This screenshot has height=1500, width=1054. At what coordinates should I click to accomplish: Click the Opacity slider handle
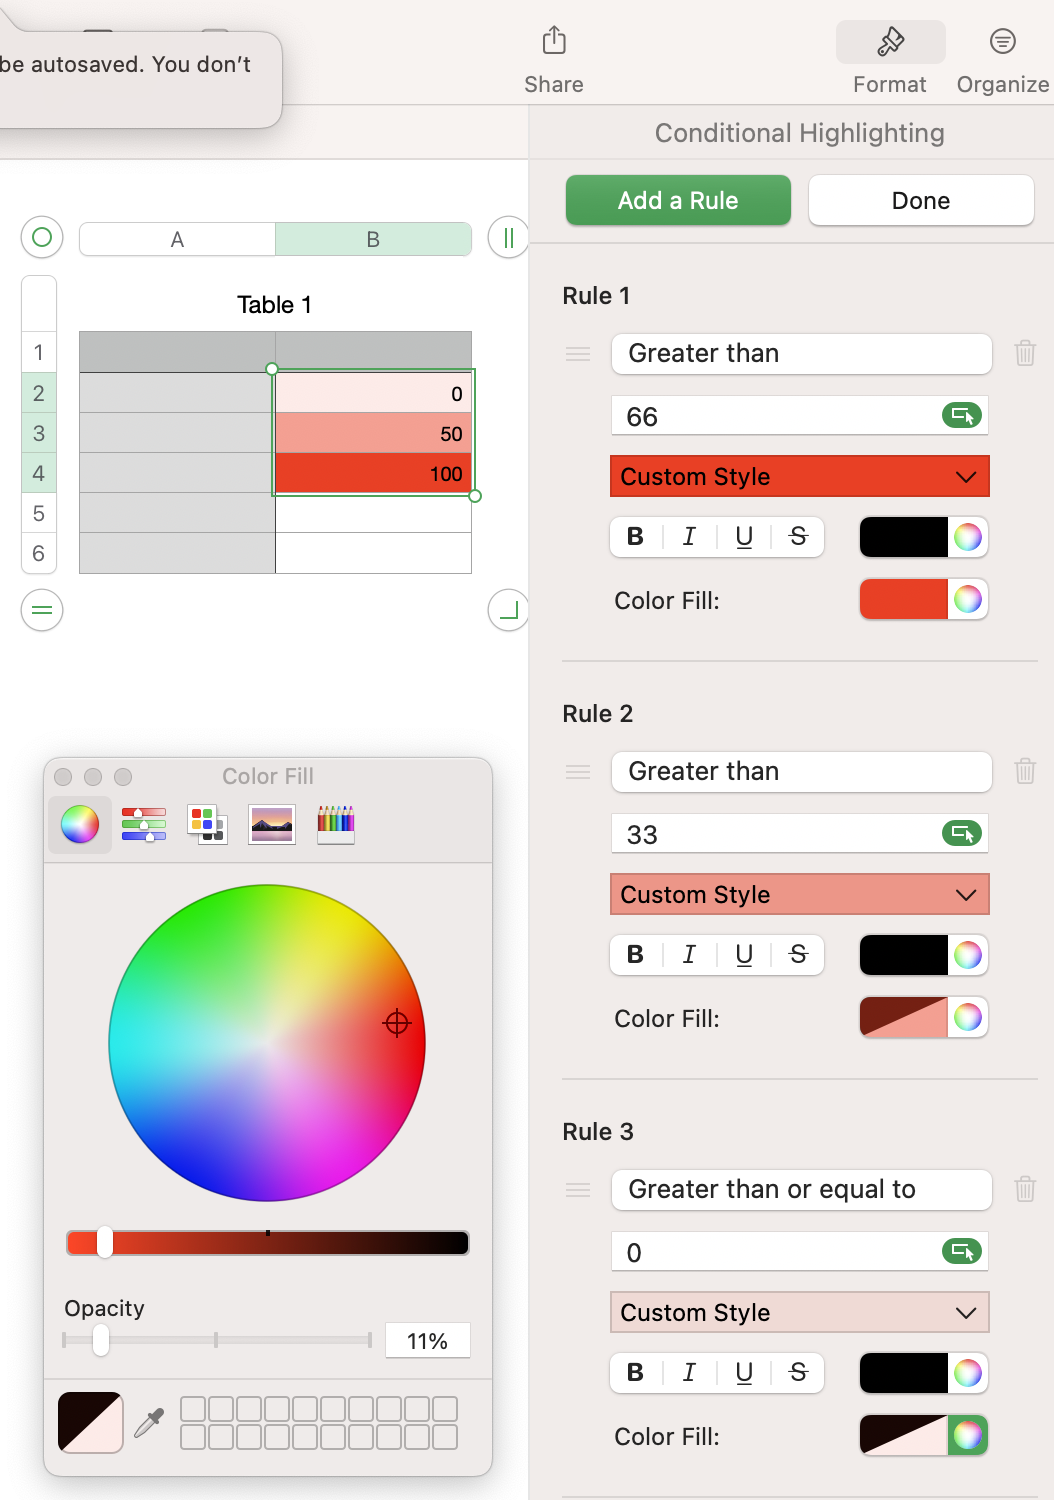tap(101, 1340)
